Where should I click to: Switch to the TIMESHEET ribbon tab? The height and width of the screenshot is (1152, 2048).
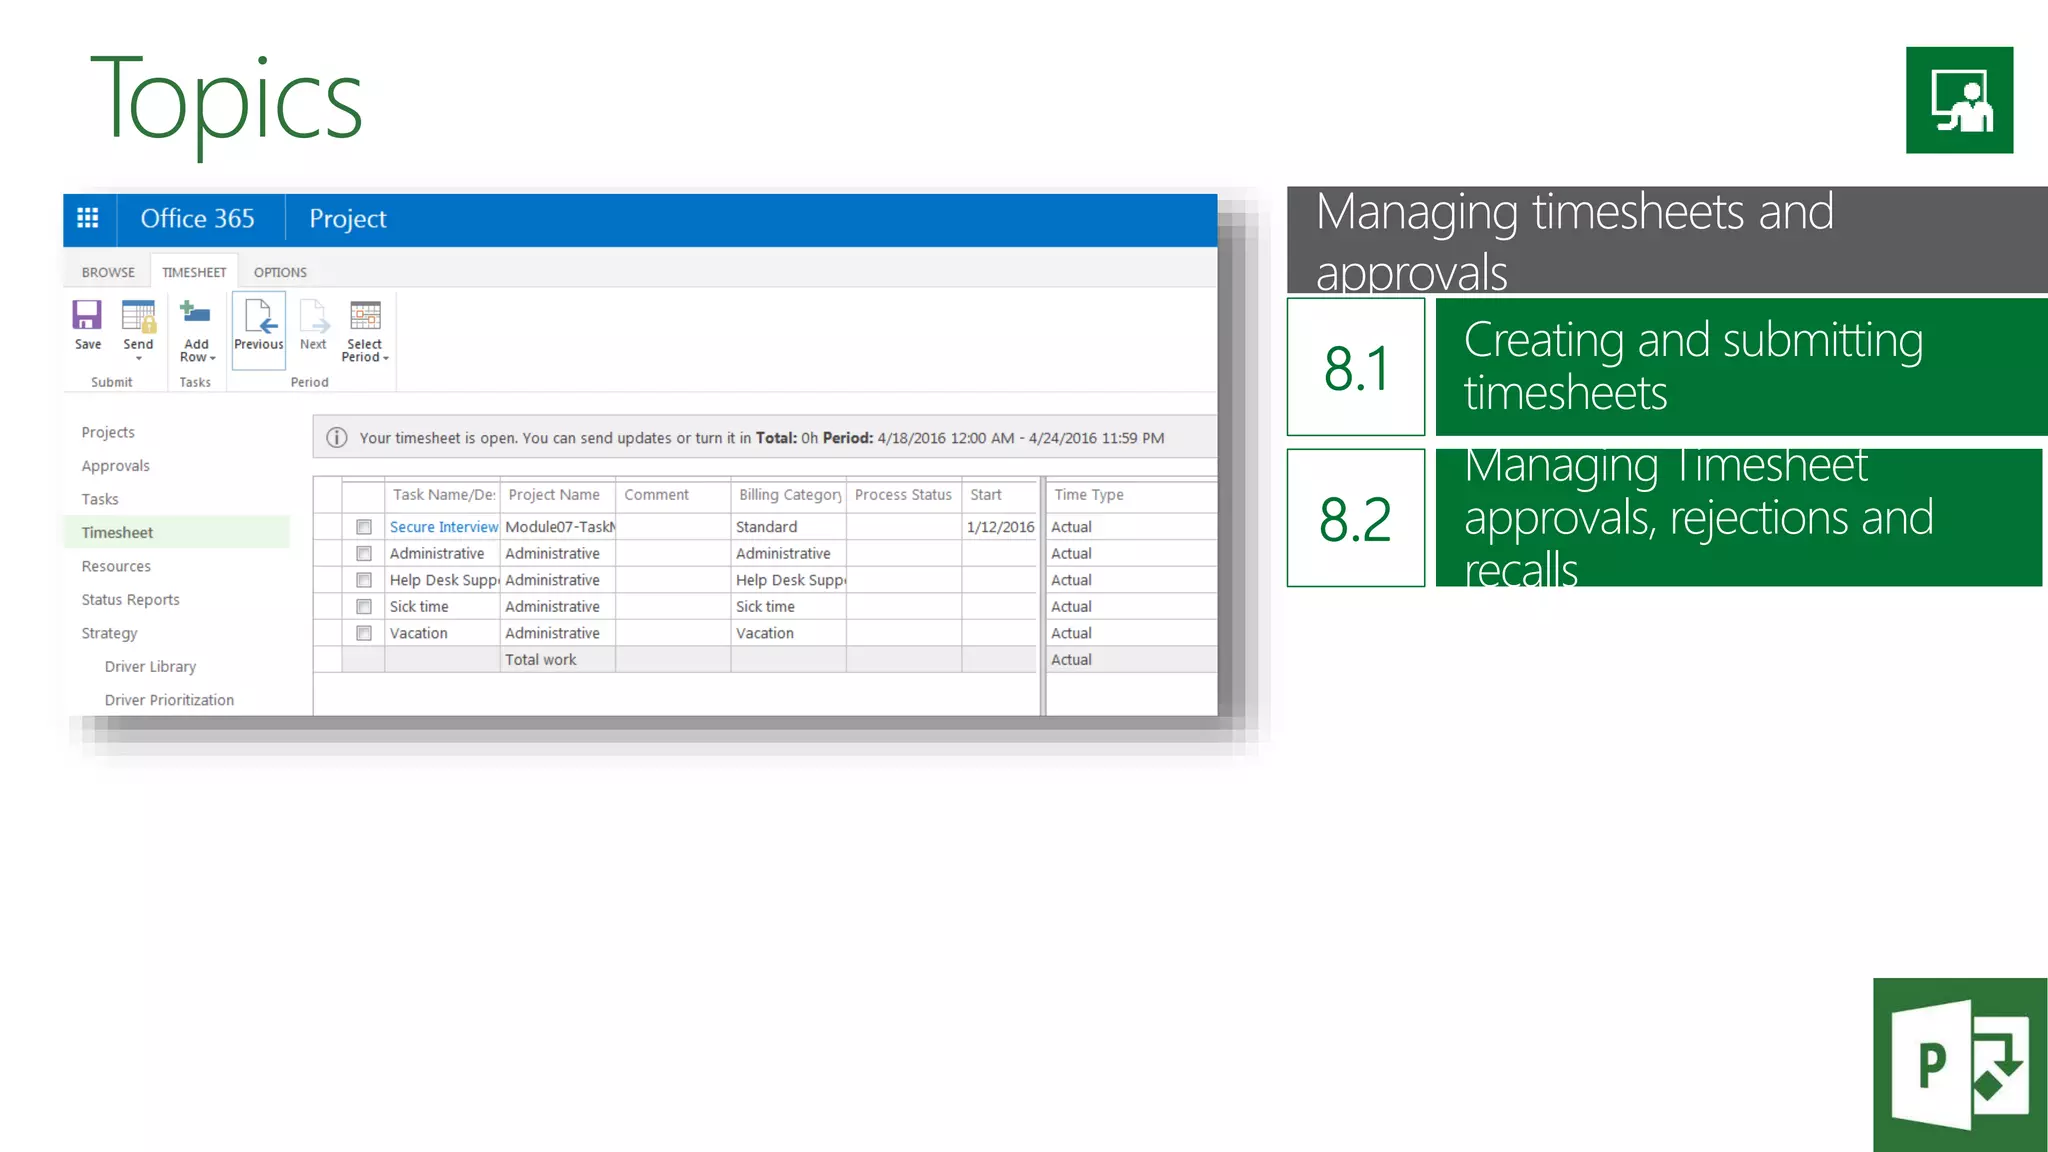click(x=194, y=272)
